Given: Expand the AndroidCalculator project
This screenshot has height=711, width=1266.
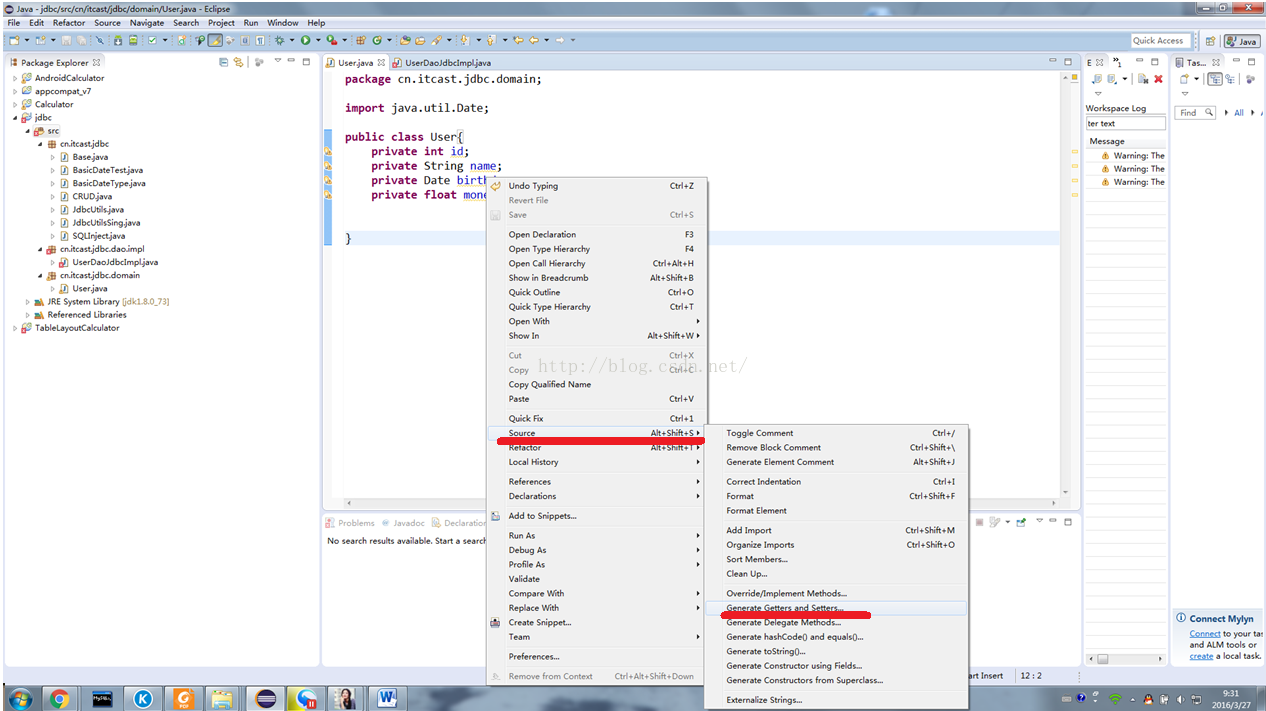Looking at the screenshot, I should [x=15, y=78].
